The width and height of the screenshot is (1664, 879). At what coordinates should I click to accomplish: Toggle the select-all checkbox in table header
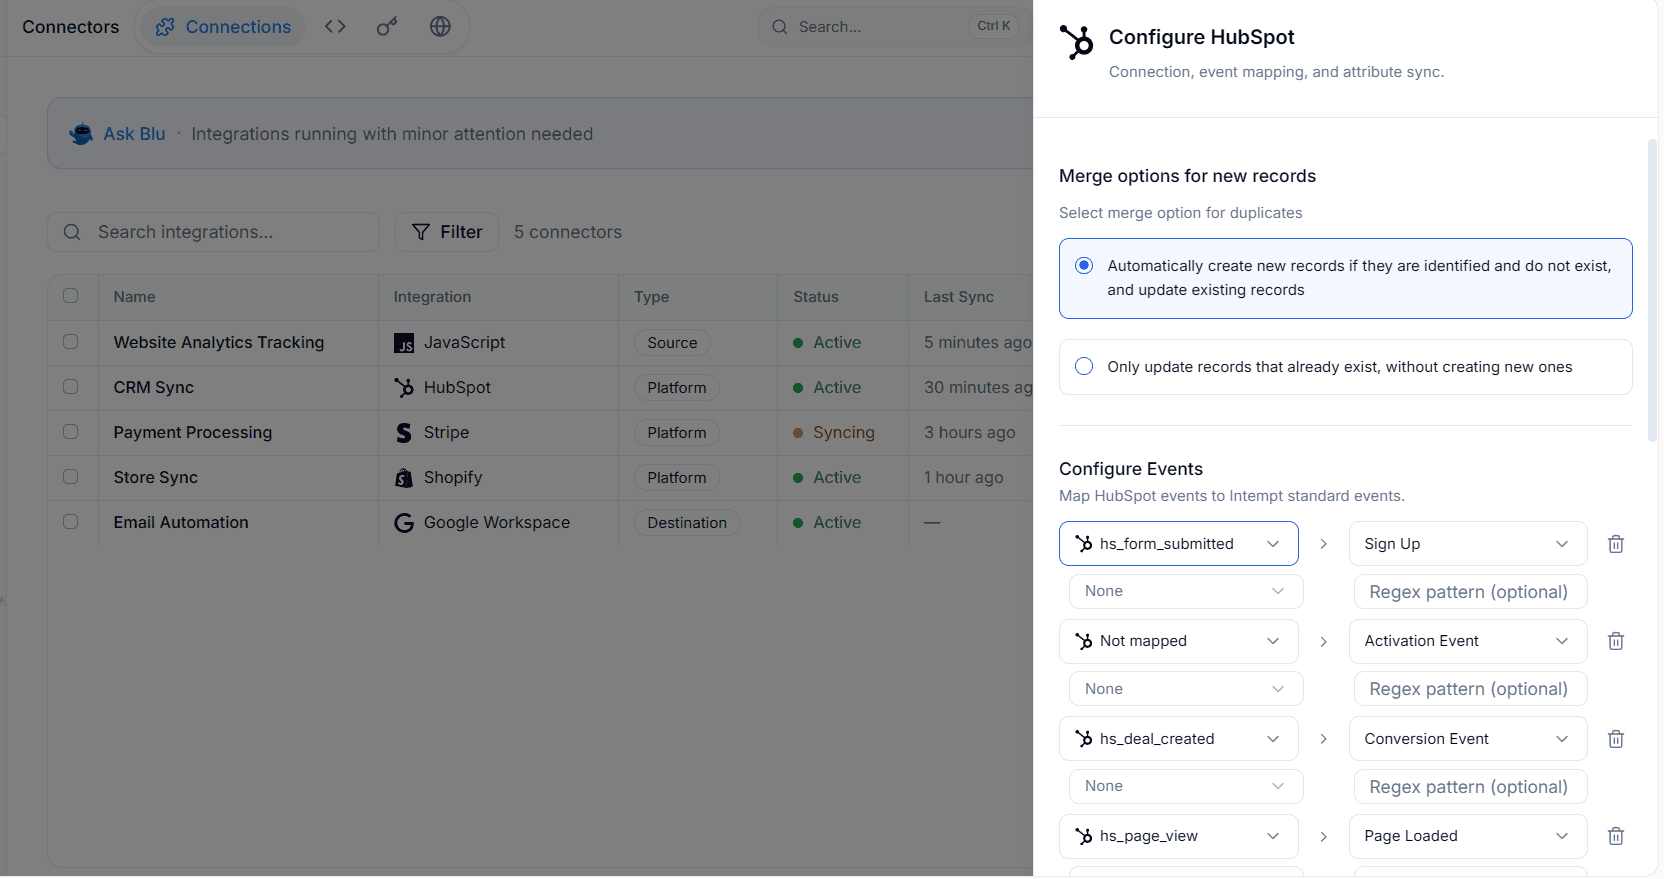pyautogui.click(x=70, y=296)
